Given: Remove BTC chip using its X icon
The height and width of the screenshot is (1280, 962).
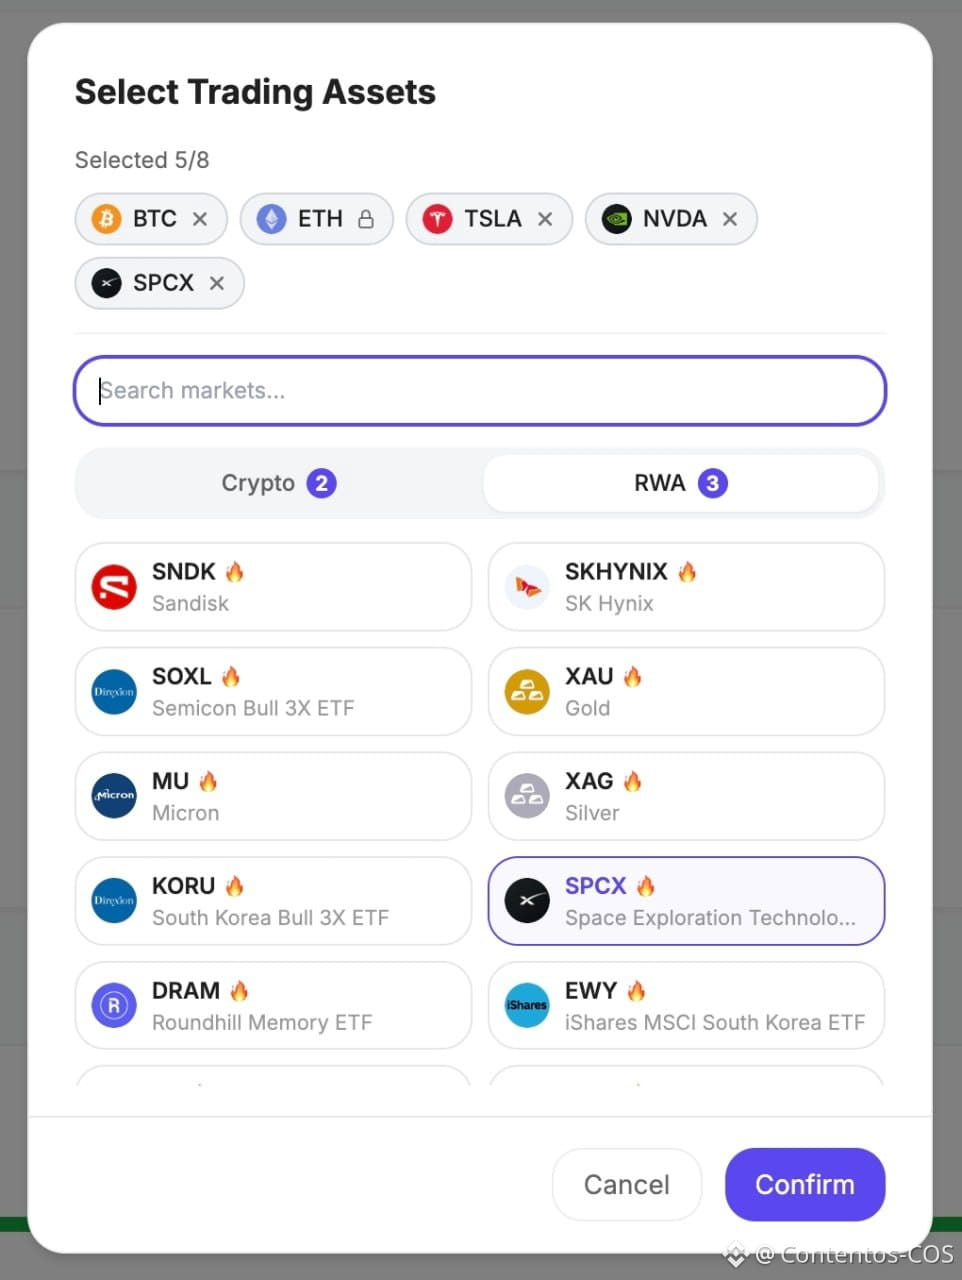Looking at the screenshot, I should (200, 219).
